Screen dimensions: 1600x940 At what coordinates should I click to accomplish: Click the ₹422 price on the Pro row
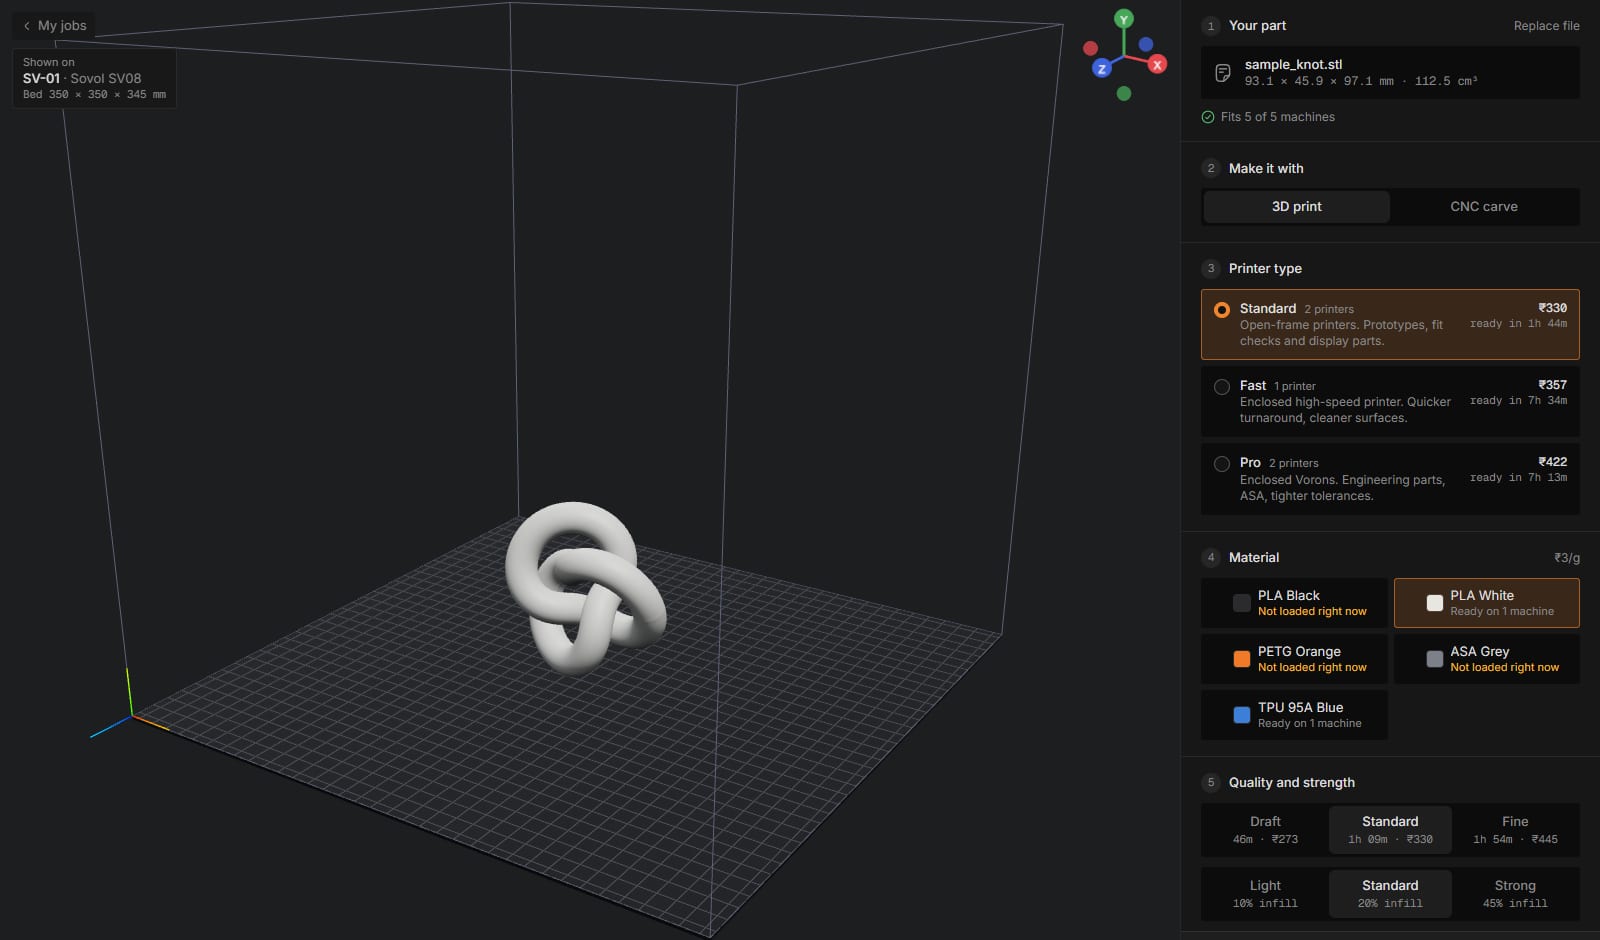(1553, 462)
